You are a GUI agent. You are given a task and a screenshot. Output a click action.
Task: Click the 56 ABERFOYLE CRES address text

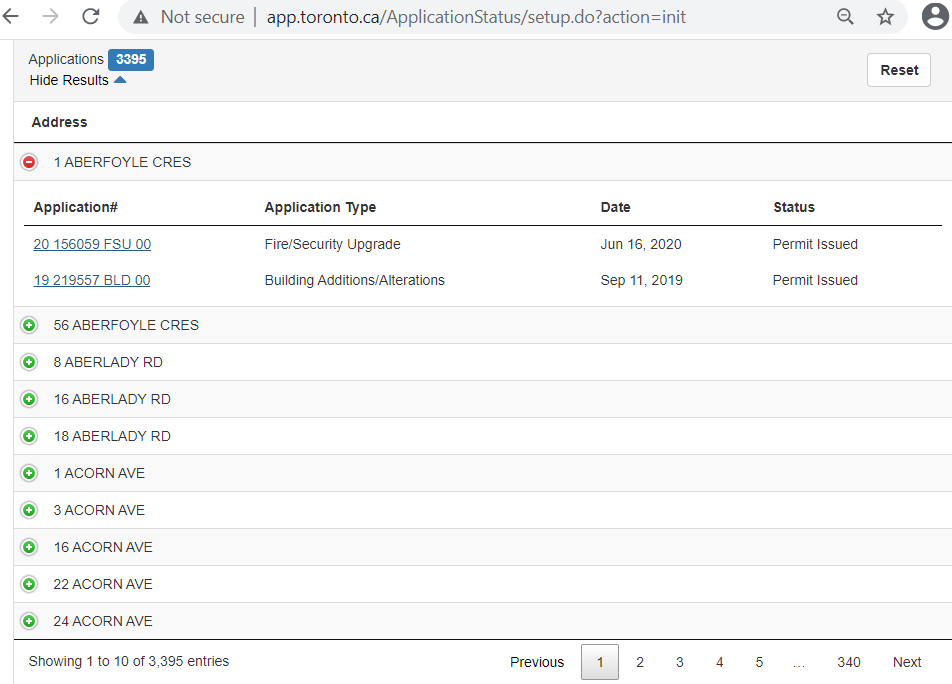tap(126, 325)
